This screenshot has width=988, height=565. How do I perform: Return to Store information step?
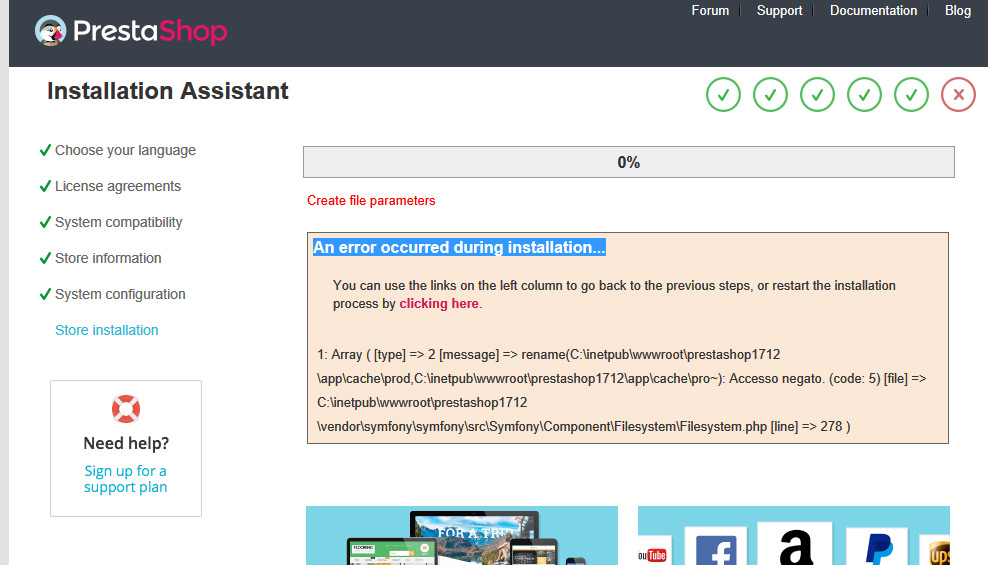tap(108, 258)
